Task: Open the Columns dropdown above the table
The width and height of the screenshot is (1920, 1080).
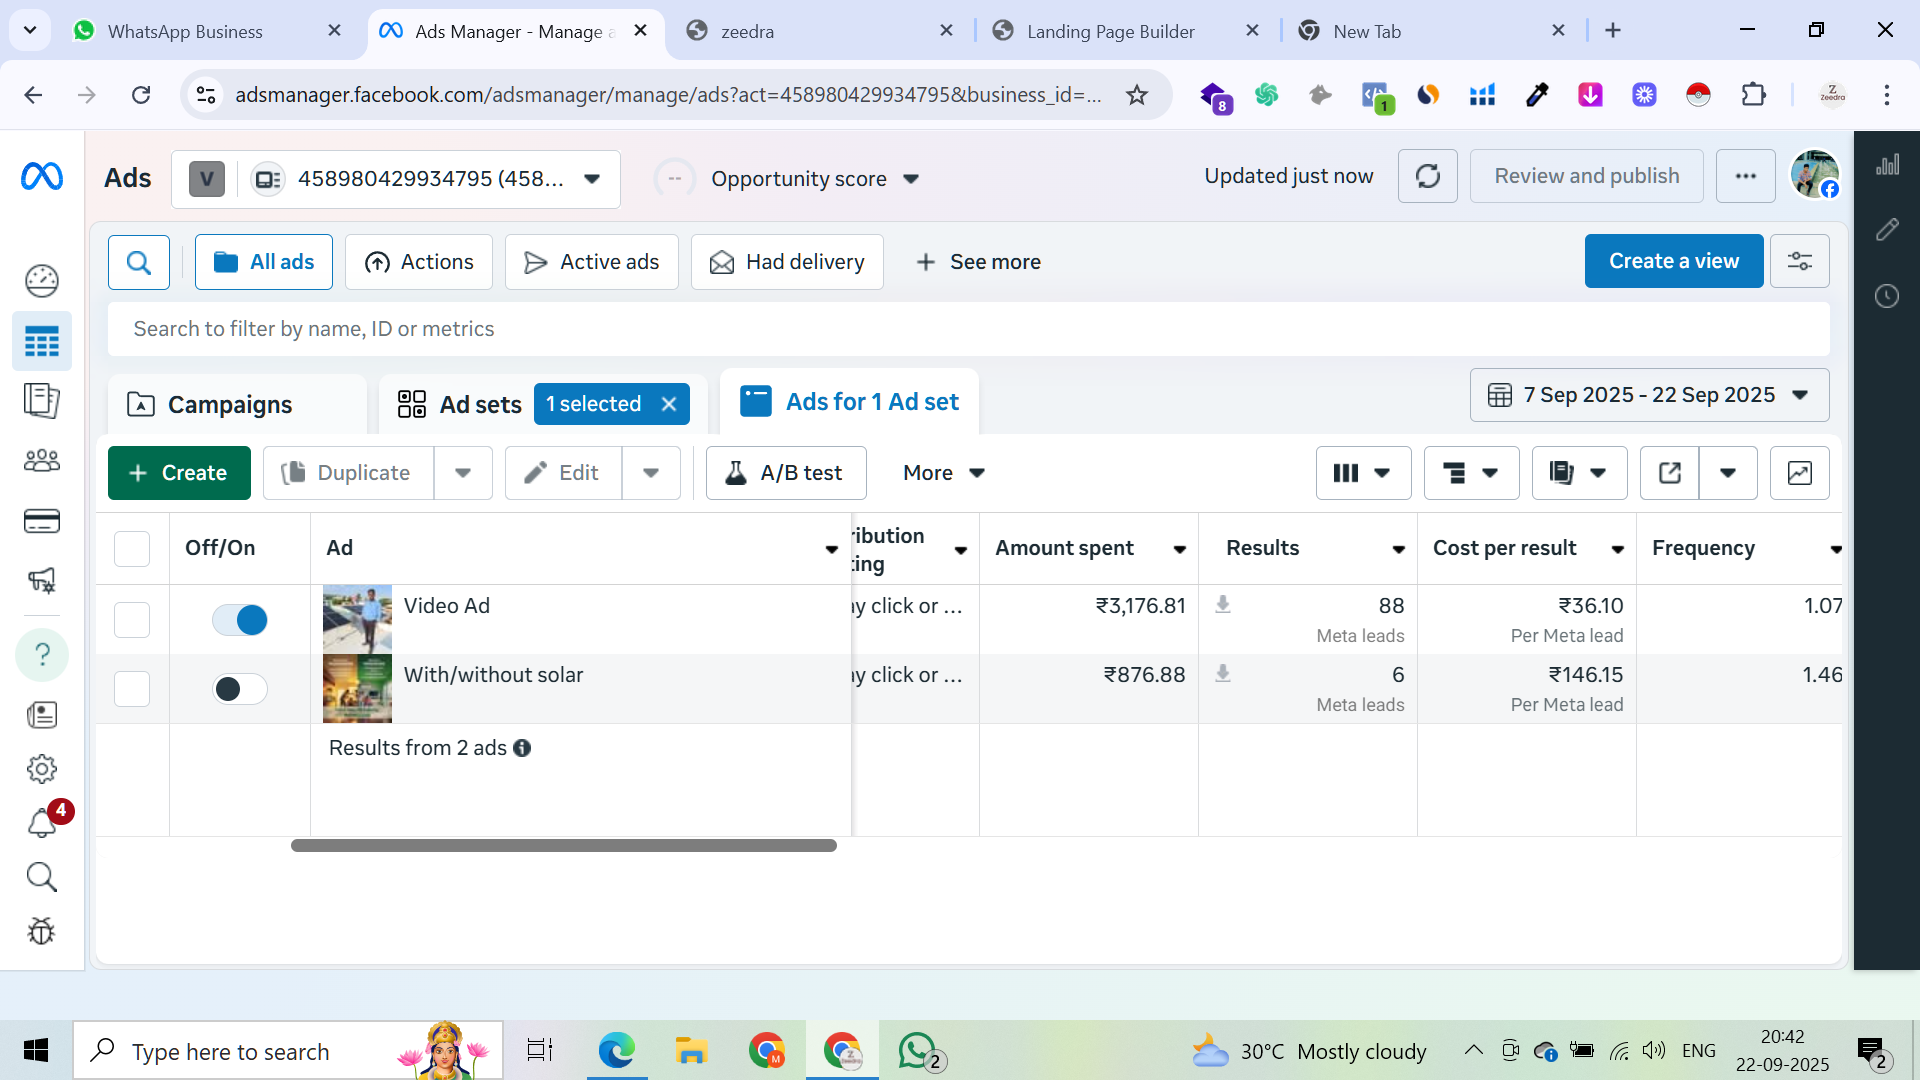Action: pos(1363,472)
